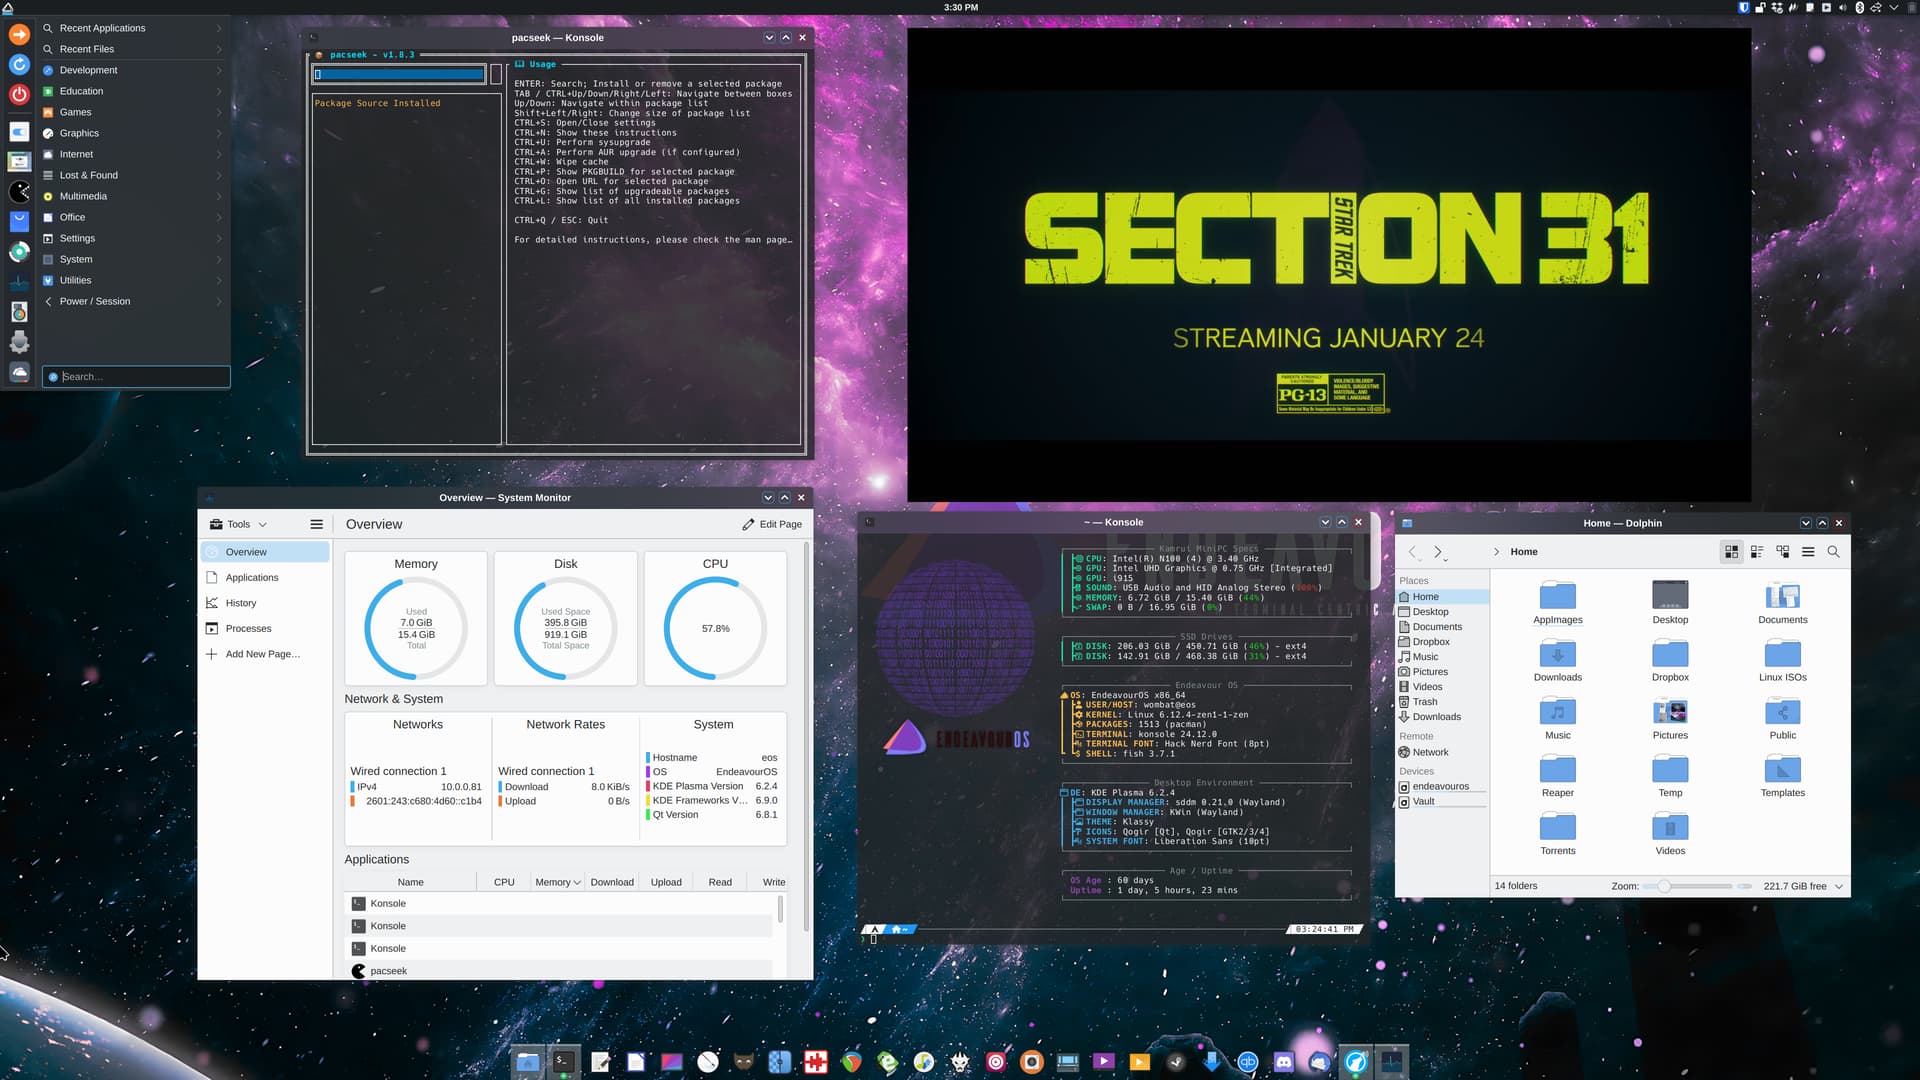
Task: Open the Torrents folder in Dolphin
Action: click(x=1557, y=834)
